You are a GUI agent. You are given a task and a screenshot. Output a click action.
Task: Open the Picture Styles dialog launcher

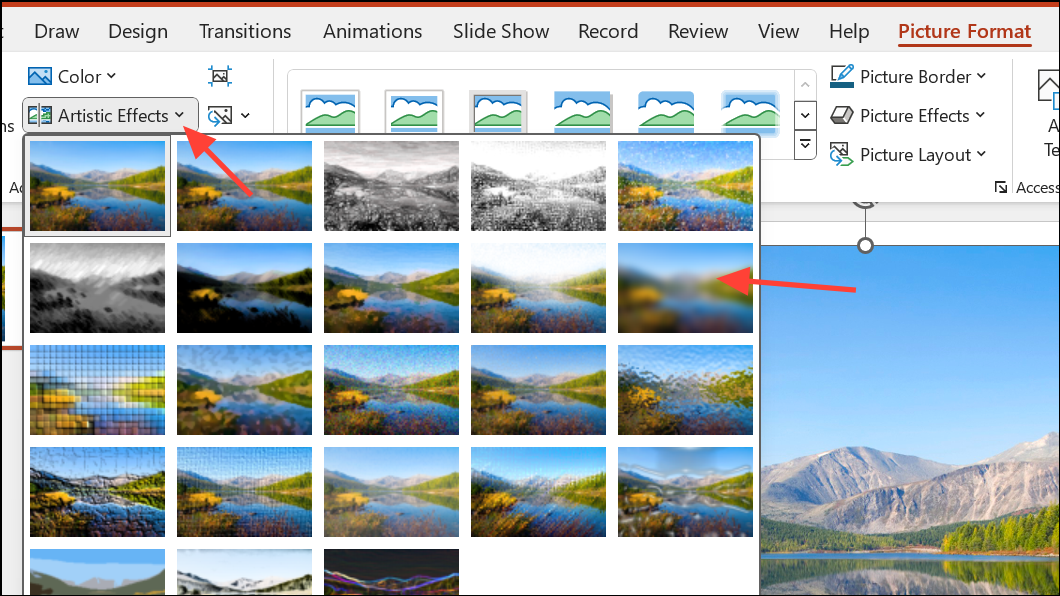[1001, 187]
